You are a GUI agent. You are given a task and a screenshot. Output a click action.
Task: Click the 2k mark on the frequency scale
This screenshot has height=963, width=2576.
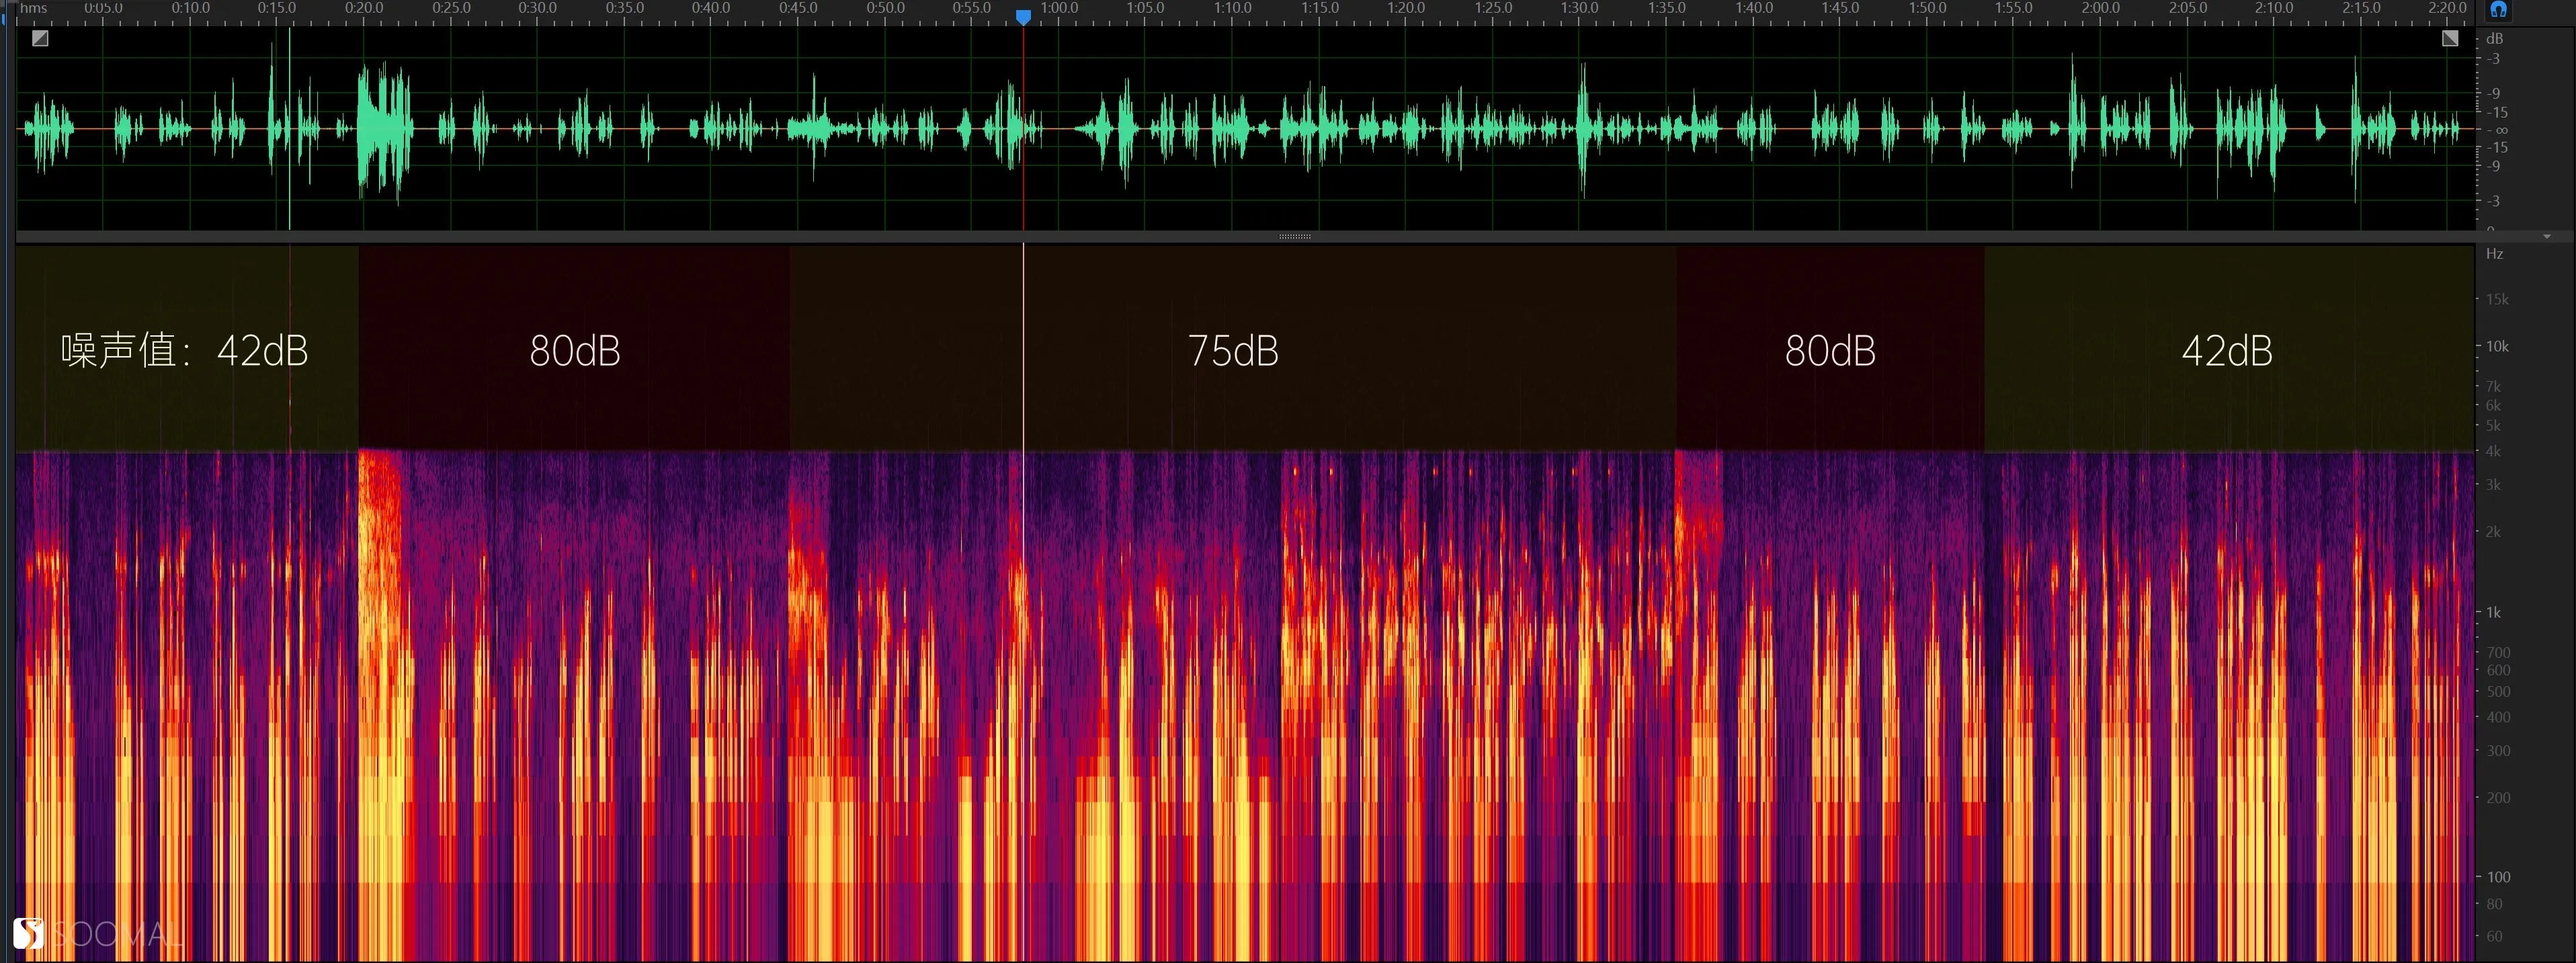tap(2493, 532)
